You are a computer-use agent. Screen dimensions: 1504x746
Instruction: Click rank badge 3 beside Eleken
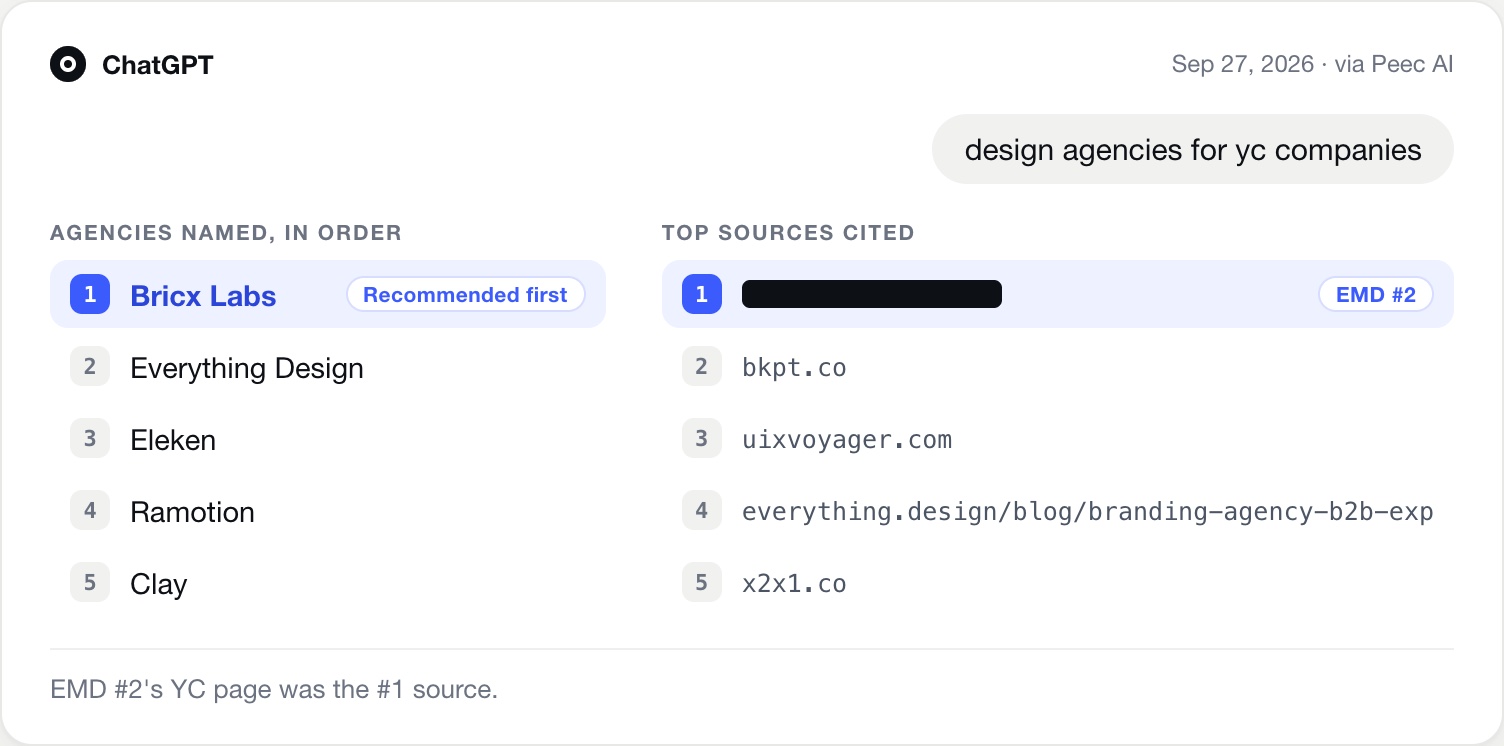click(90, 439)
